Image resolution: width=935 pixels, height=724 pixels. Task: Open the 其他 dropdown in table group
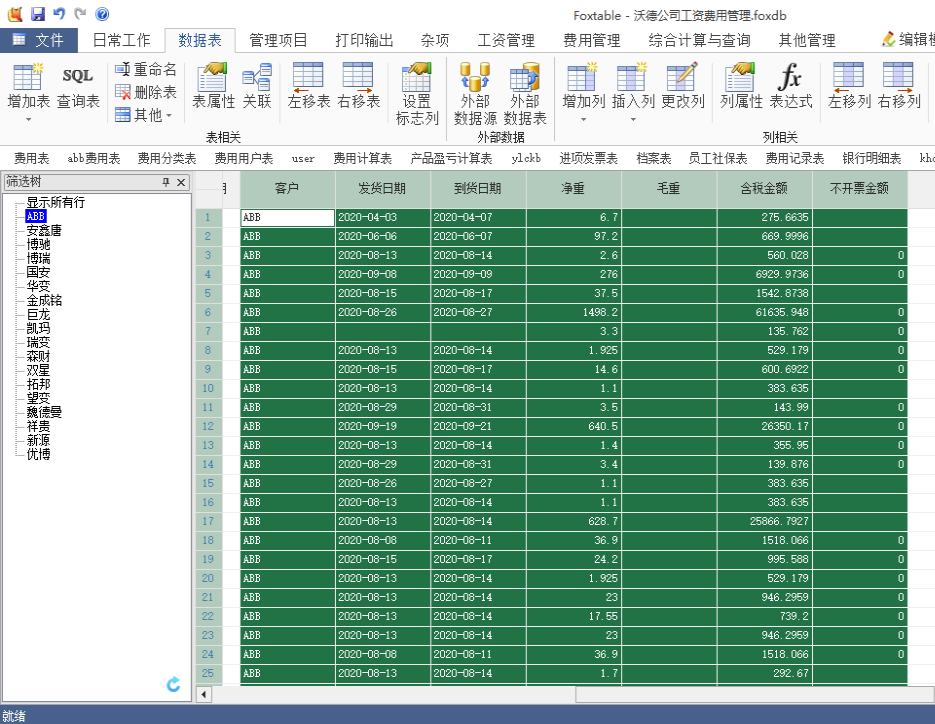[146, 115]
